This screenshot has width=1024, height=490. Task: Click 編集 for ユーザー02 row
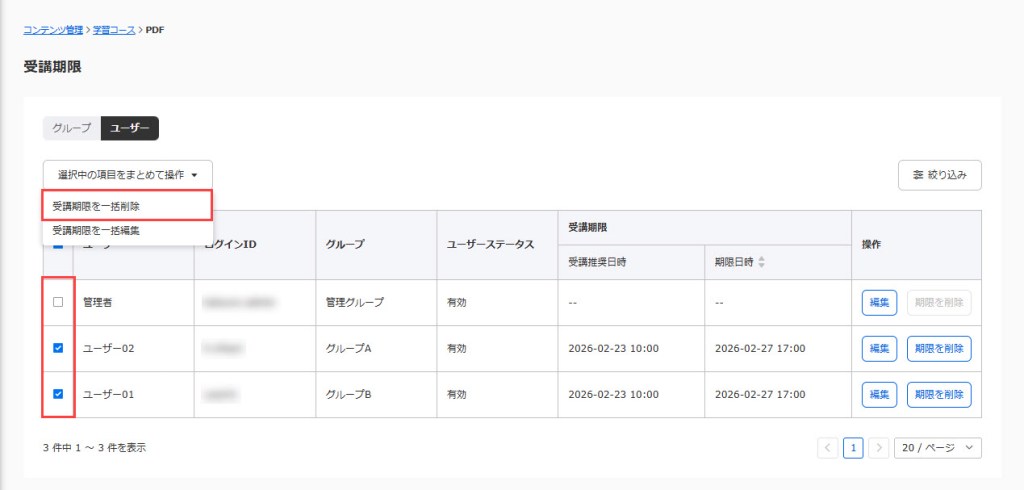(879, 348)
